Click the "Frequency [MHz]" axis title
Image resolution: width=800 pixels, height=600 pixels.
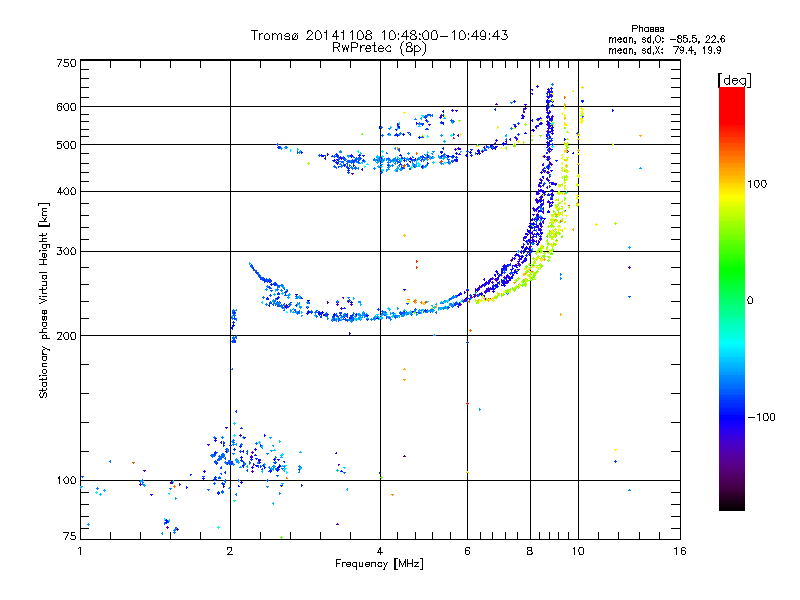click(379, 564)
